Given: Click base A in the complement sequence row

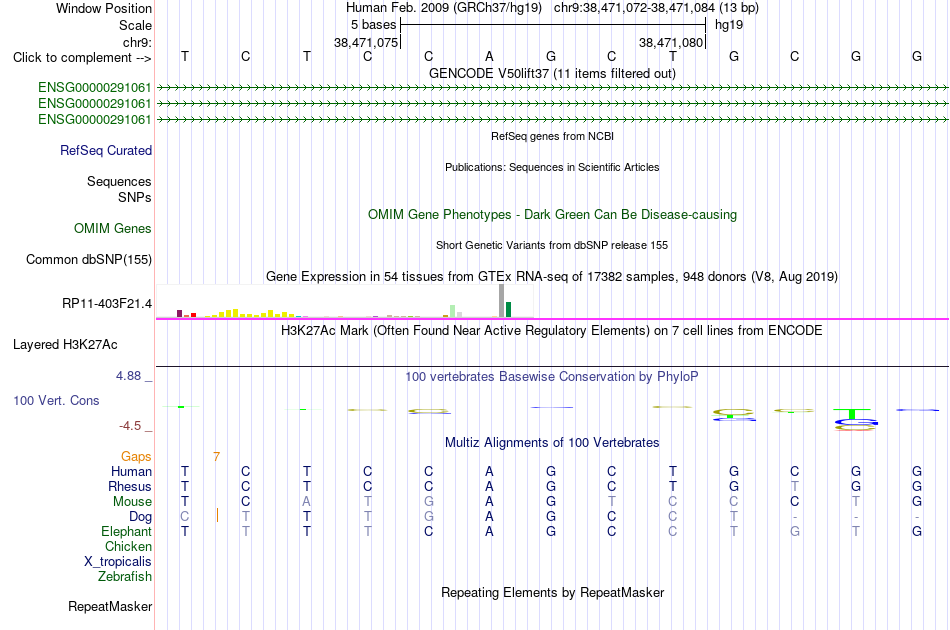Looking at the screenshot, I should 490,56.
